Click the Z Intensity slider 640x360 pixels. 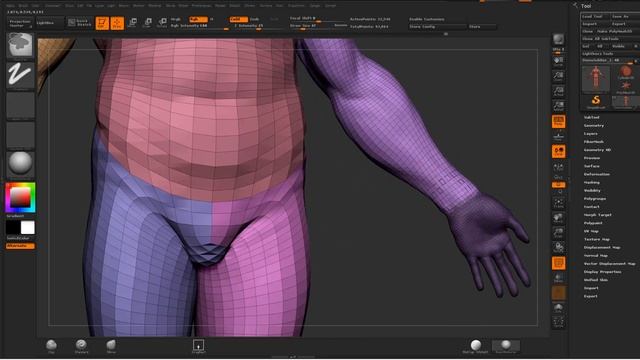pos(258,26)
